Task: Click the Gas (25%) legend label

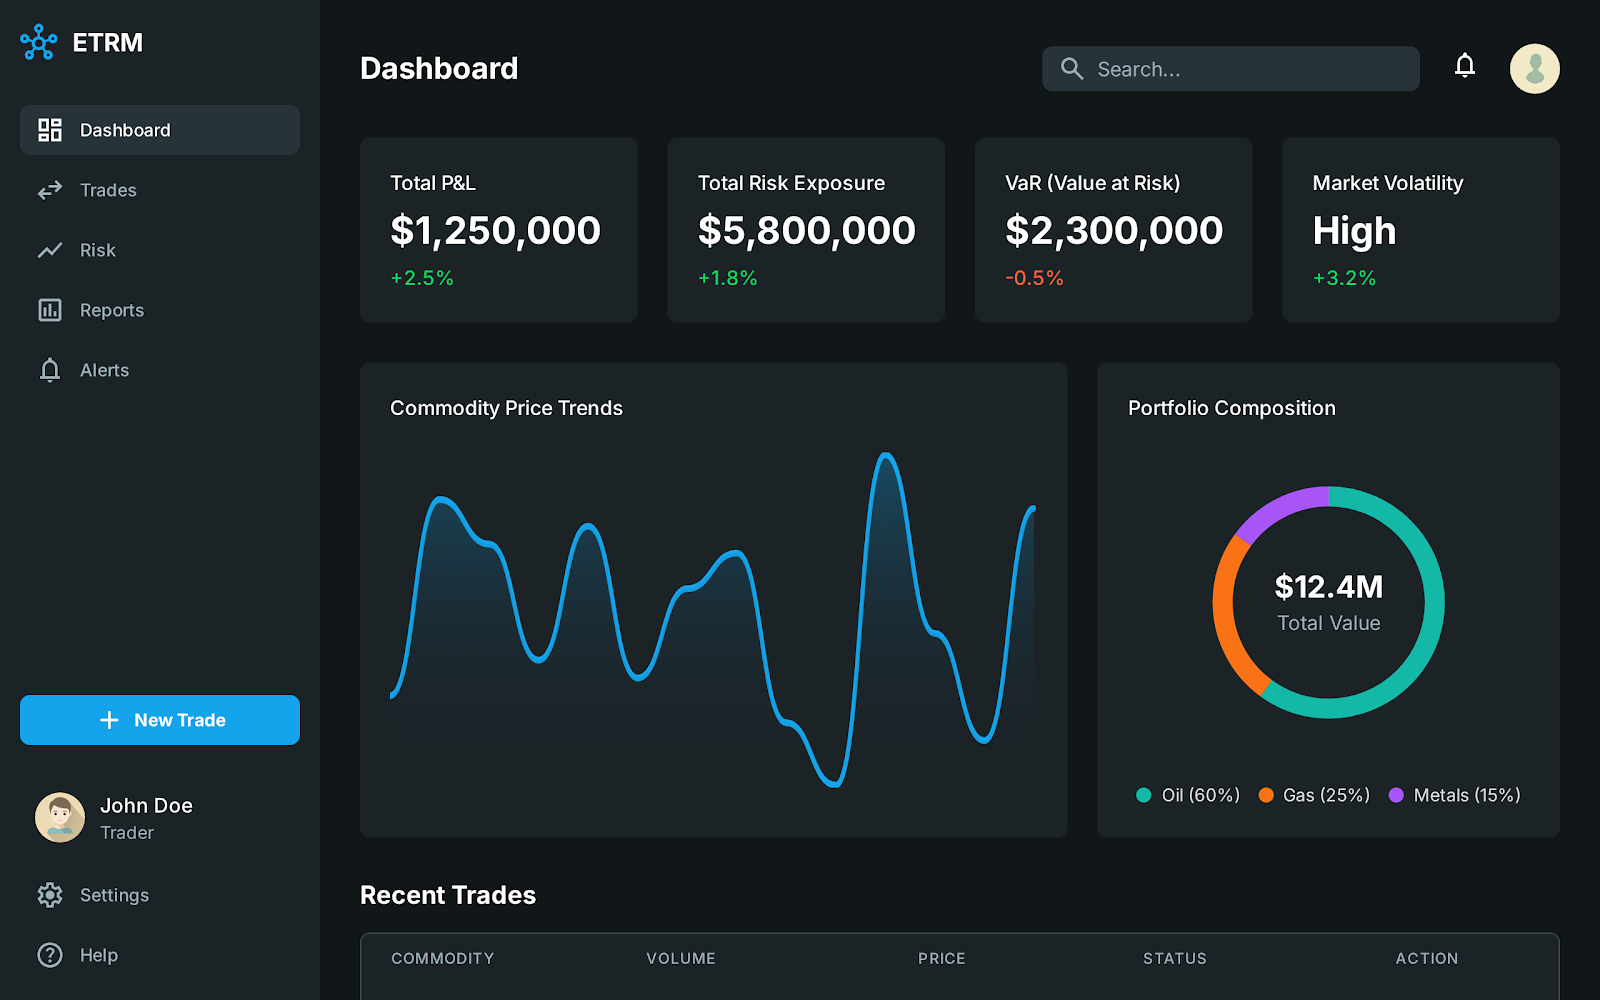Action: pyautogui.click(x=1326, y=795)
